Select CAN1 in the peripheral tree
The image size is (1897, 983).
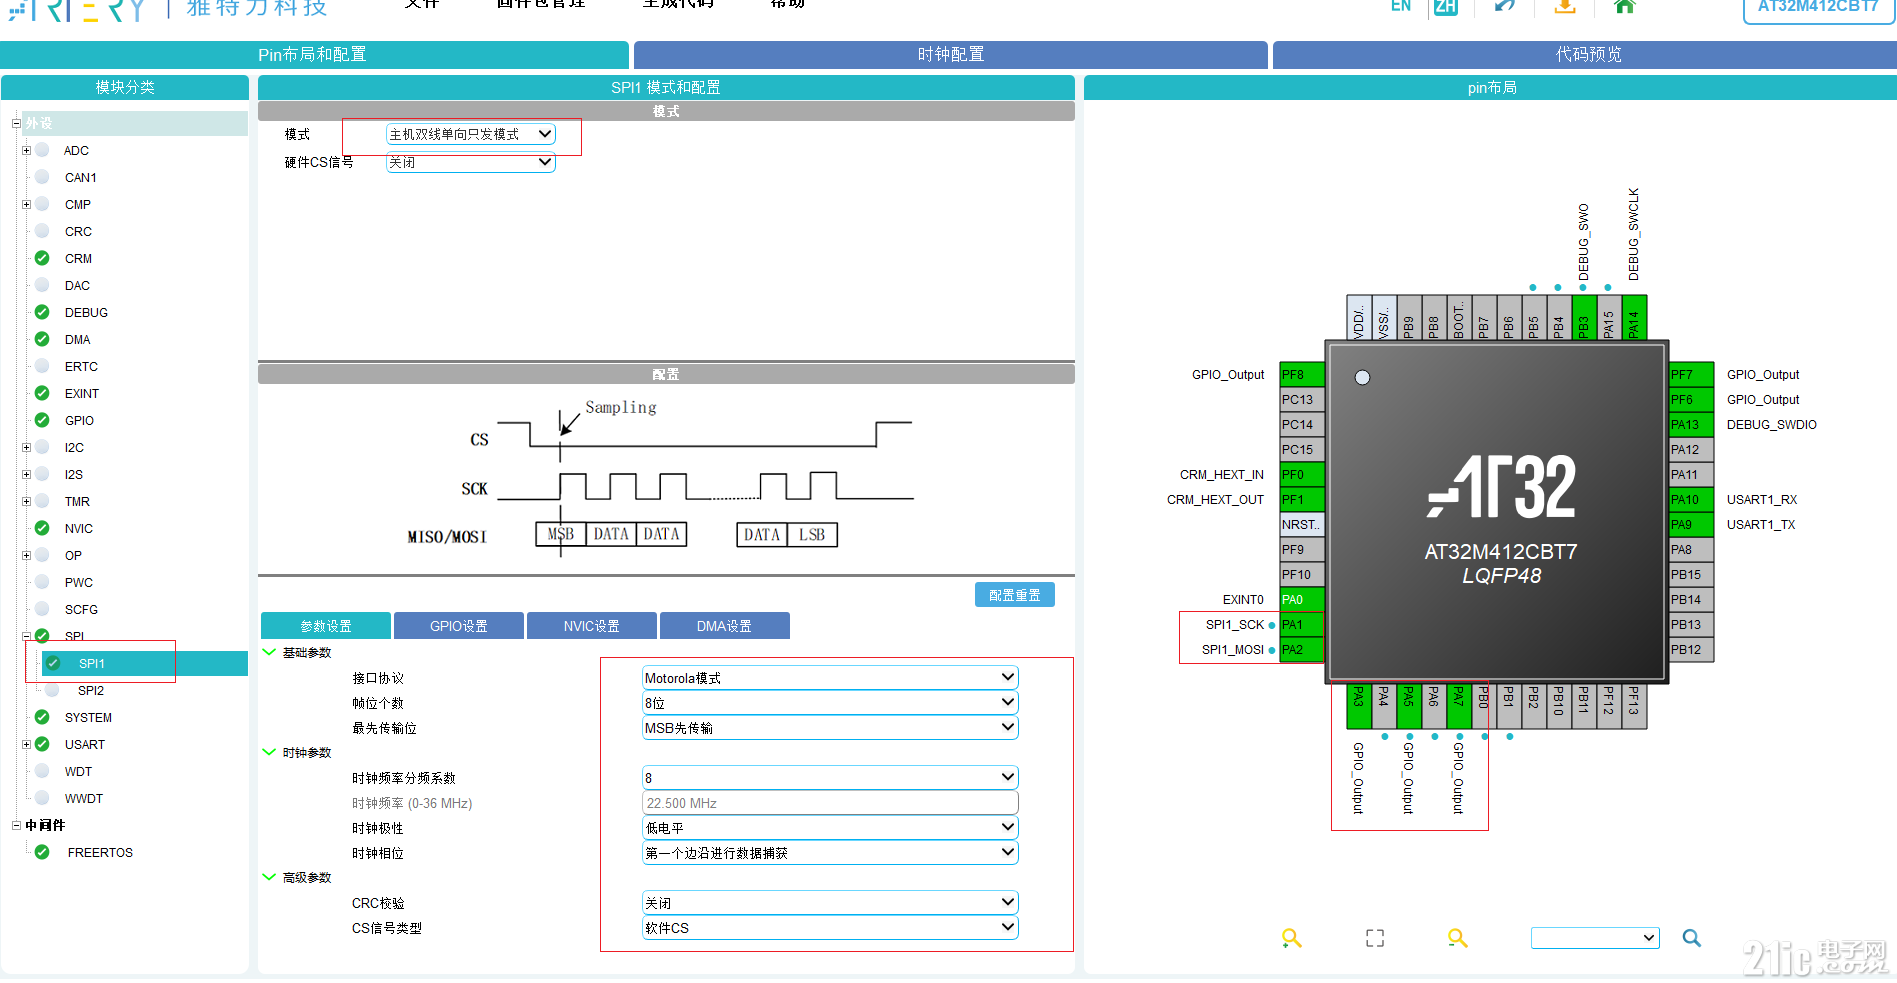click(81, 177)
